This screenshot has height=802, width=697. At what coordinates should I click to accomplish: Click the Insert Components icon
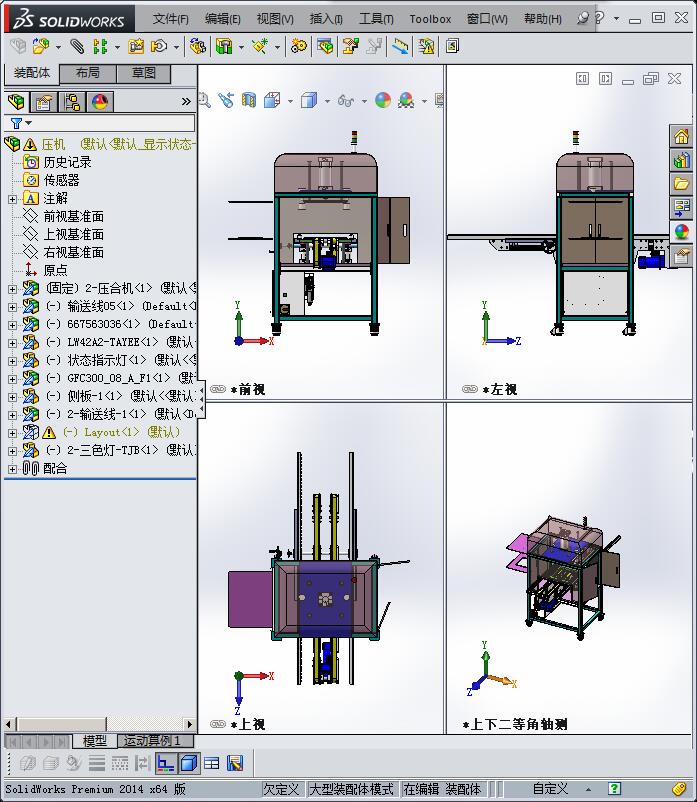(41, 47)
